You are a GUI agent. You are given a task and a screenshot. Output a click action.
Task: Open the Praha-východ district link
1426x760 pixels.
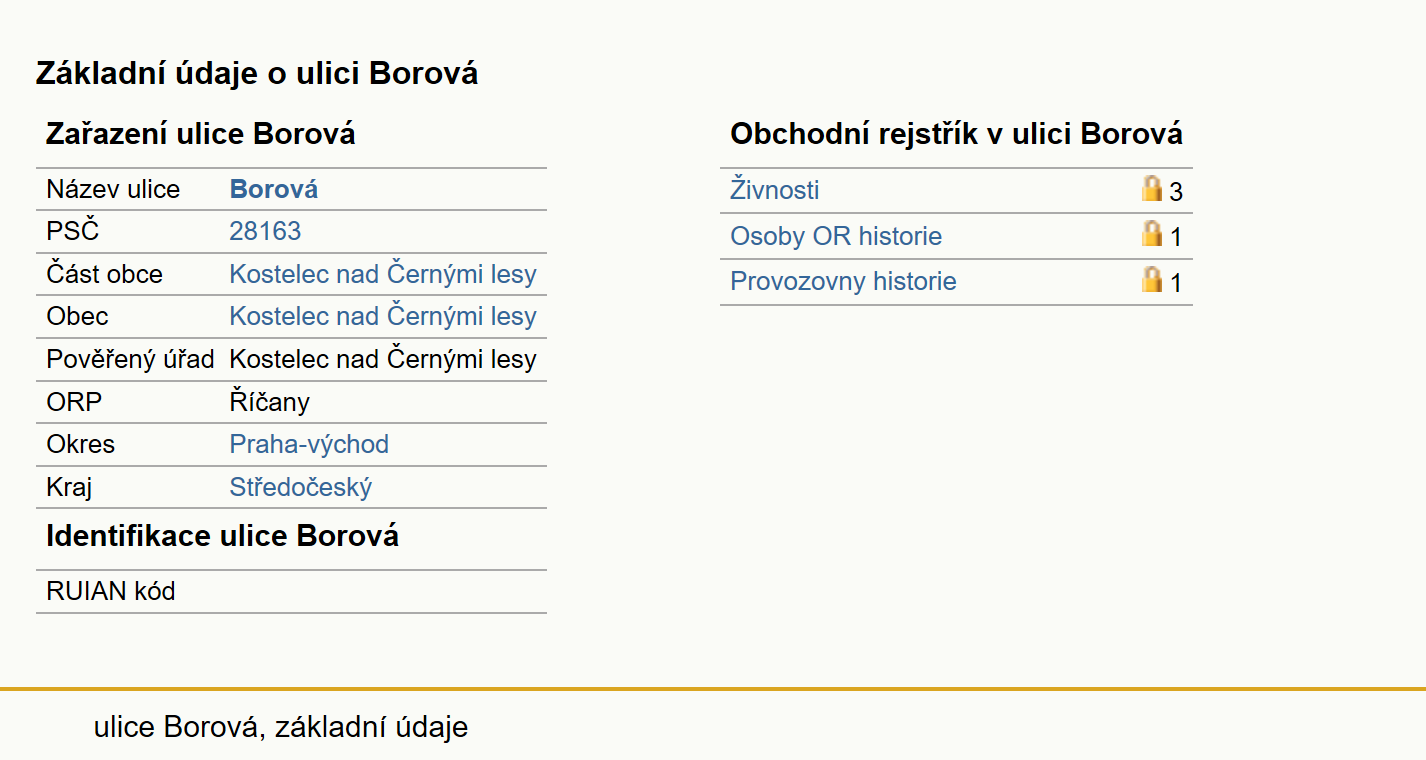pos(309,444)
